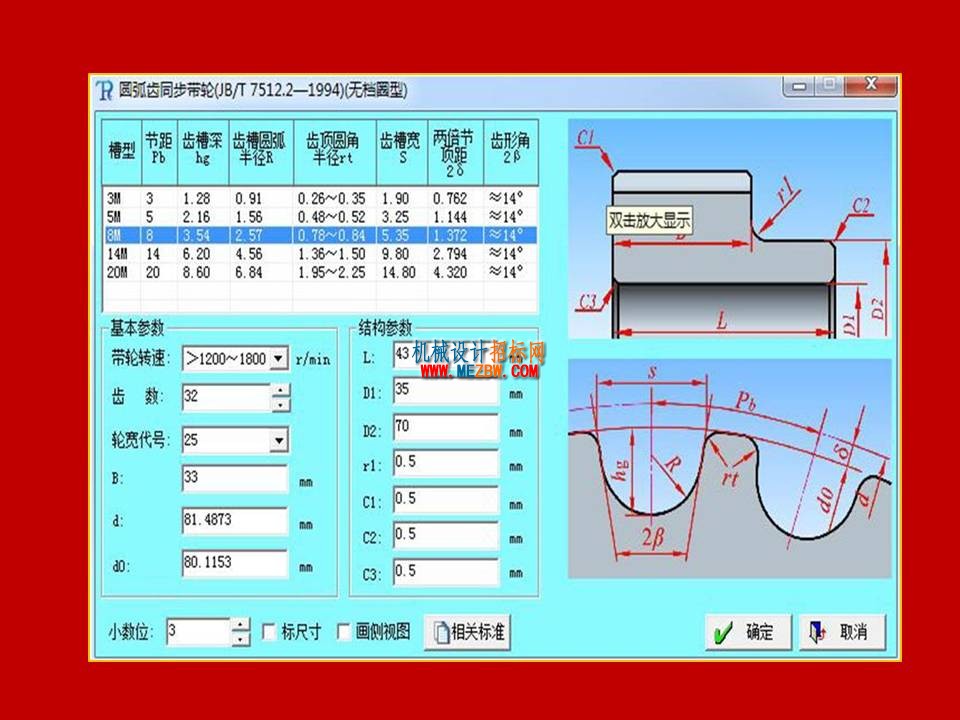Click the 齿顶圆角半径rt column header
This screenshot has height=720, width=960.
click(335, 152)
